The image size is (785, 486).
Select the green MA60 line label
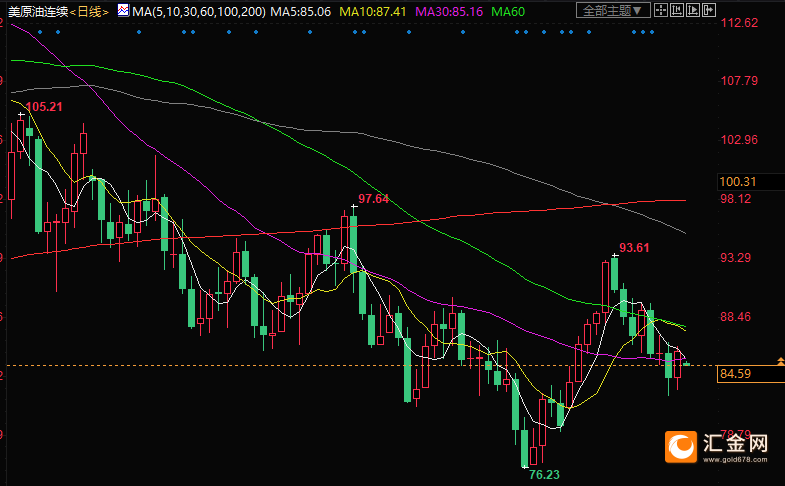pos(508,12)
